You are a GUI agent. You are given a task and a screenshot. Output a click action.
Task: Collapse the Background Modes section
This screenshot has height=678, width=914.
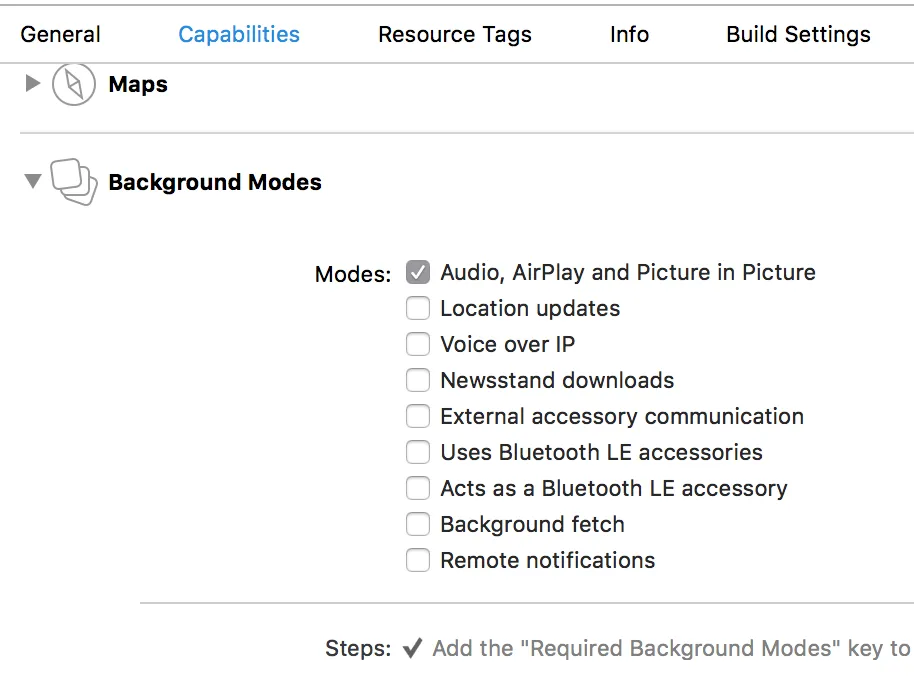point(33,182)
